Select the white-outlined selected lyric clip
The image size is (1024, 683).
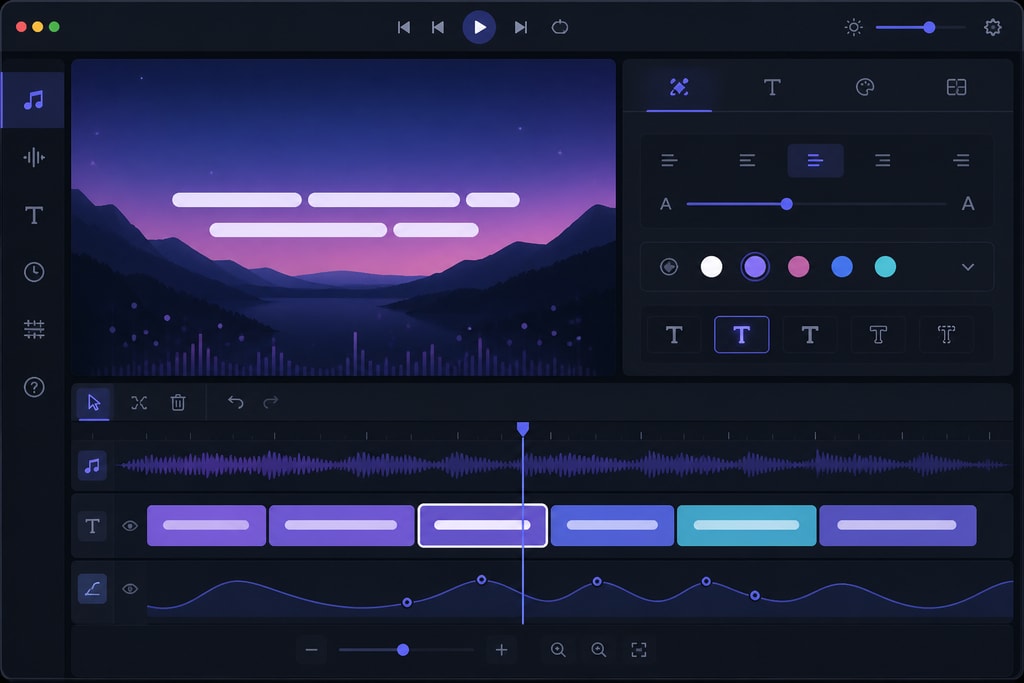pyautogui.click(x=483, y=525)
